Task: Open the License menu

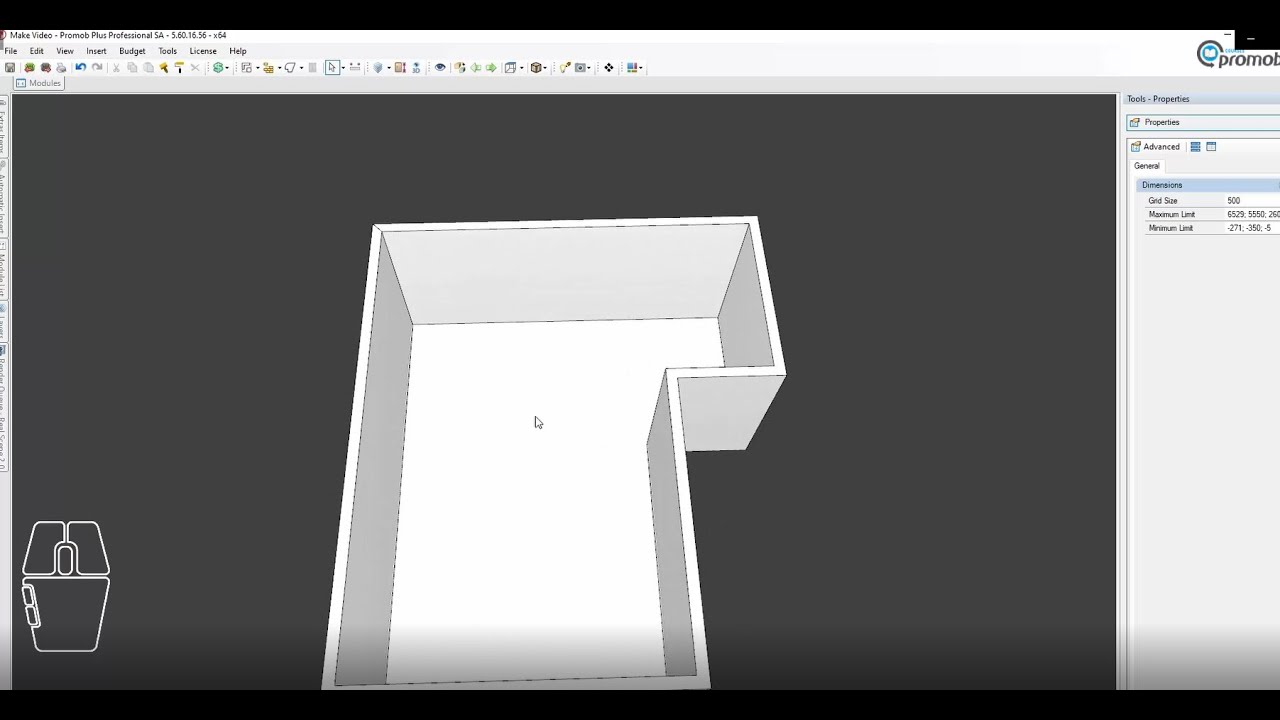Action: (x=203, y=51)
